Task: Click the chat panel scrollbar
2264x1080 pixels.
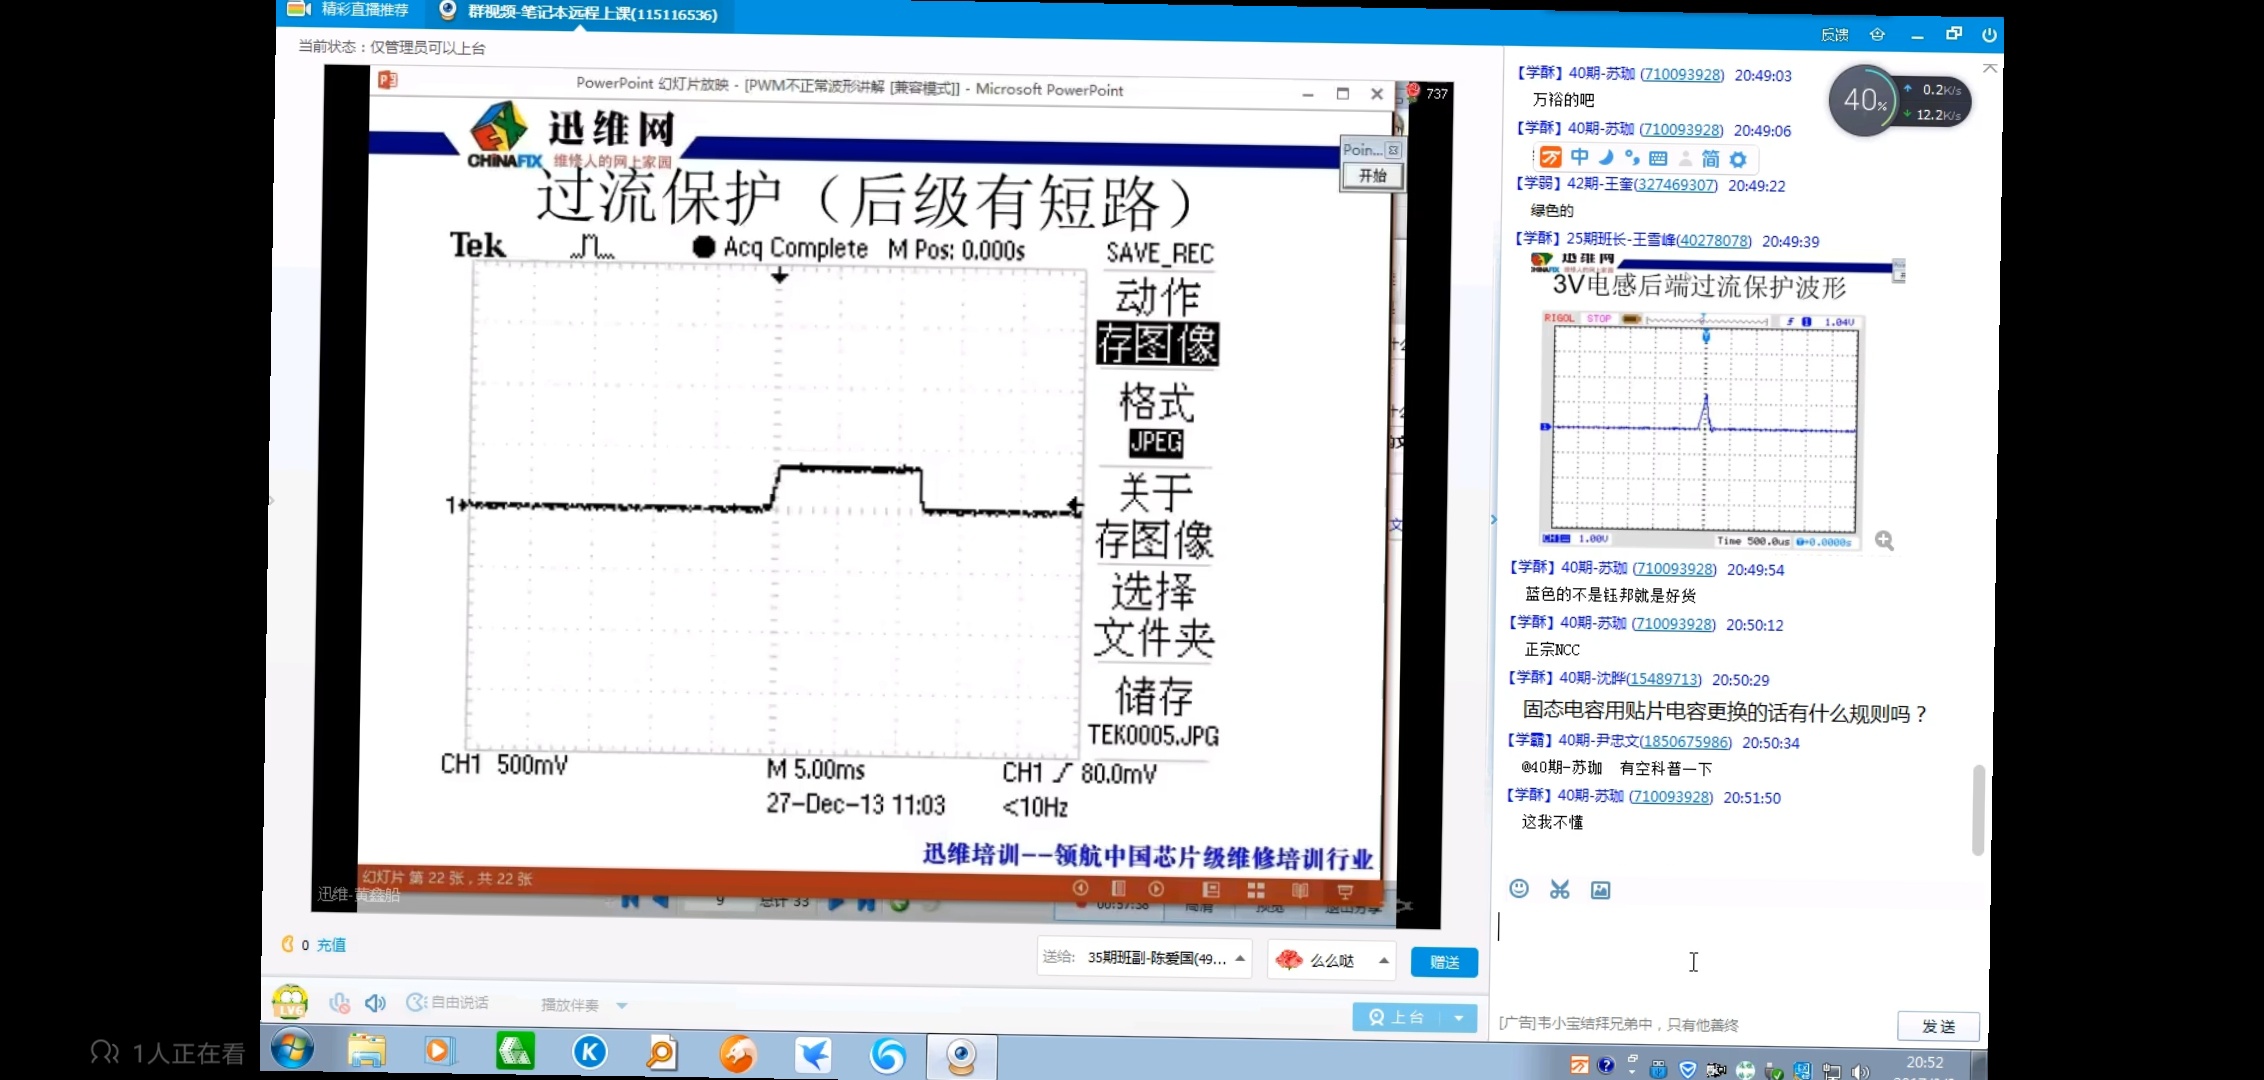Action: [x=1977, y=810]
